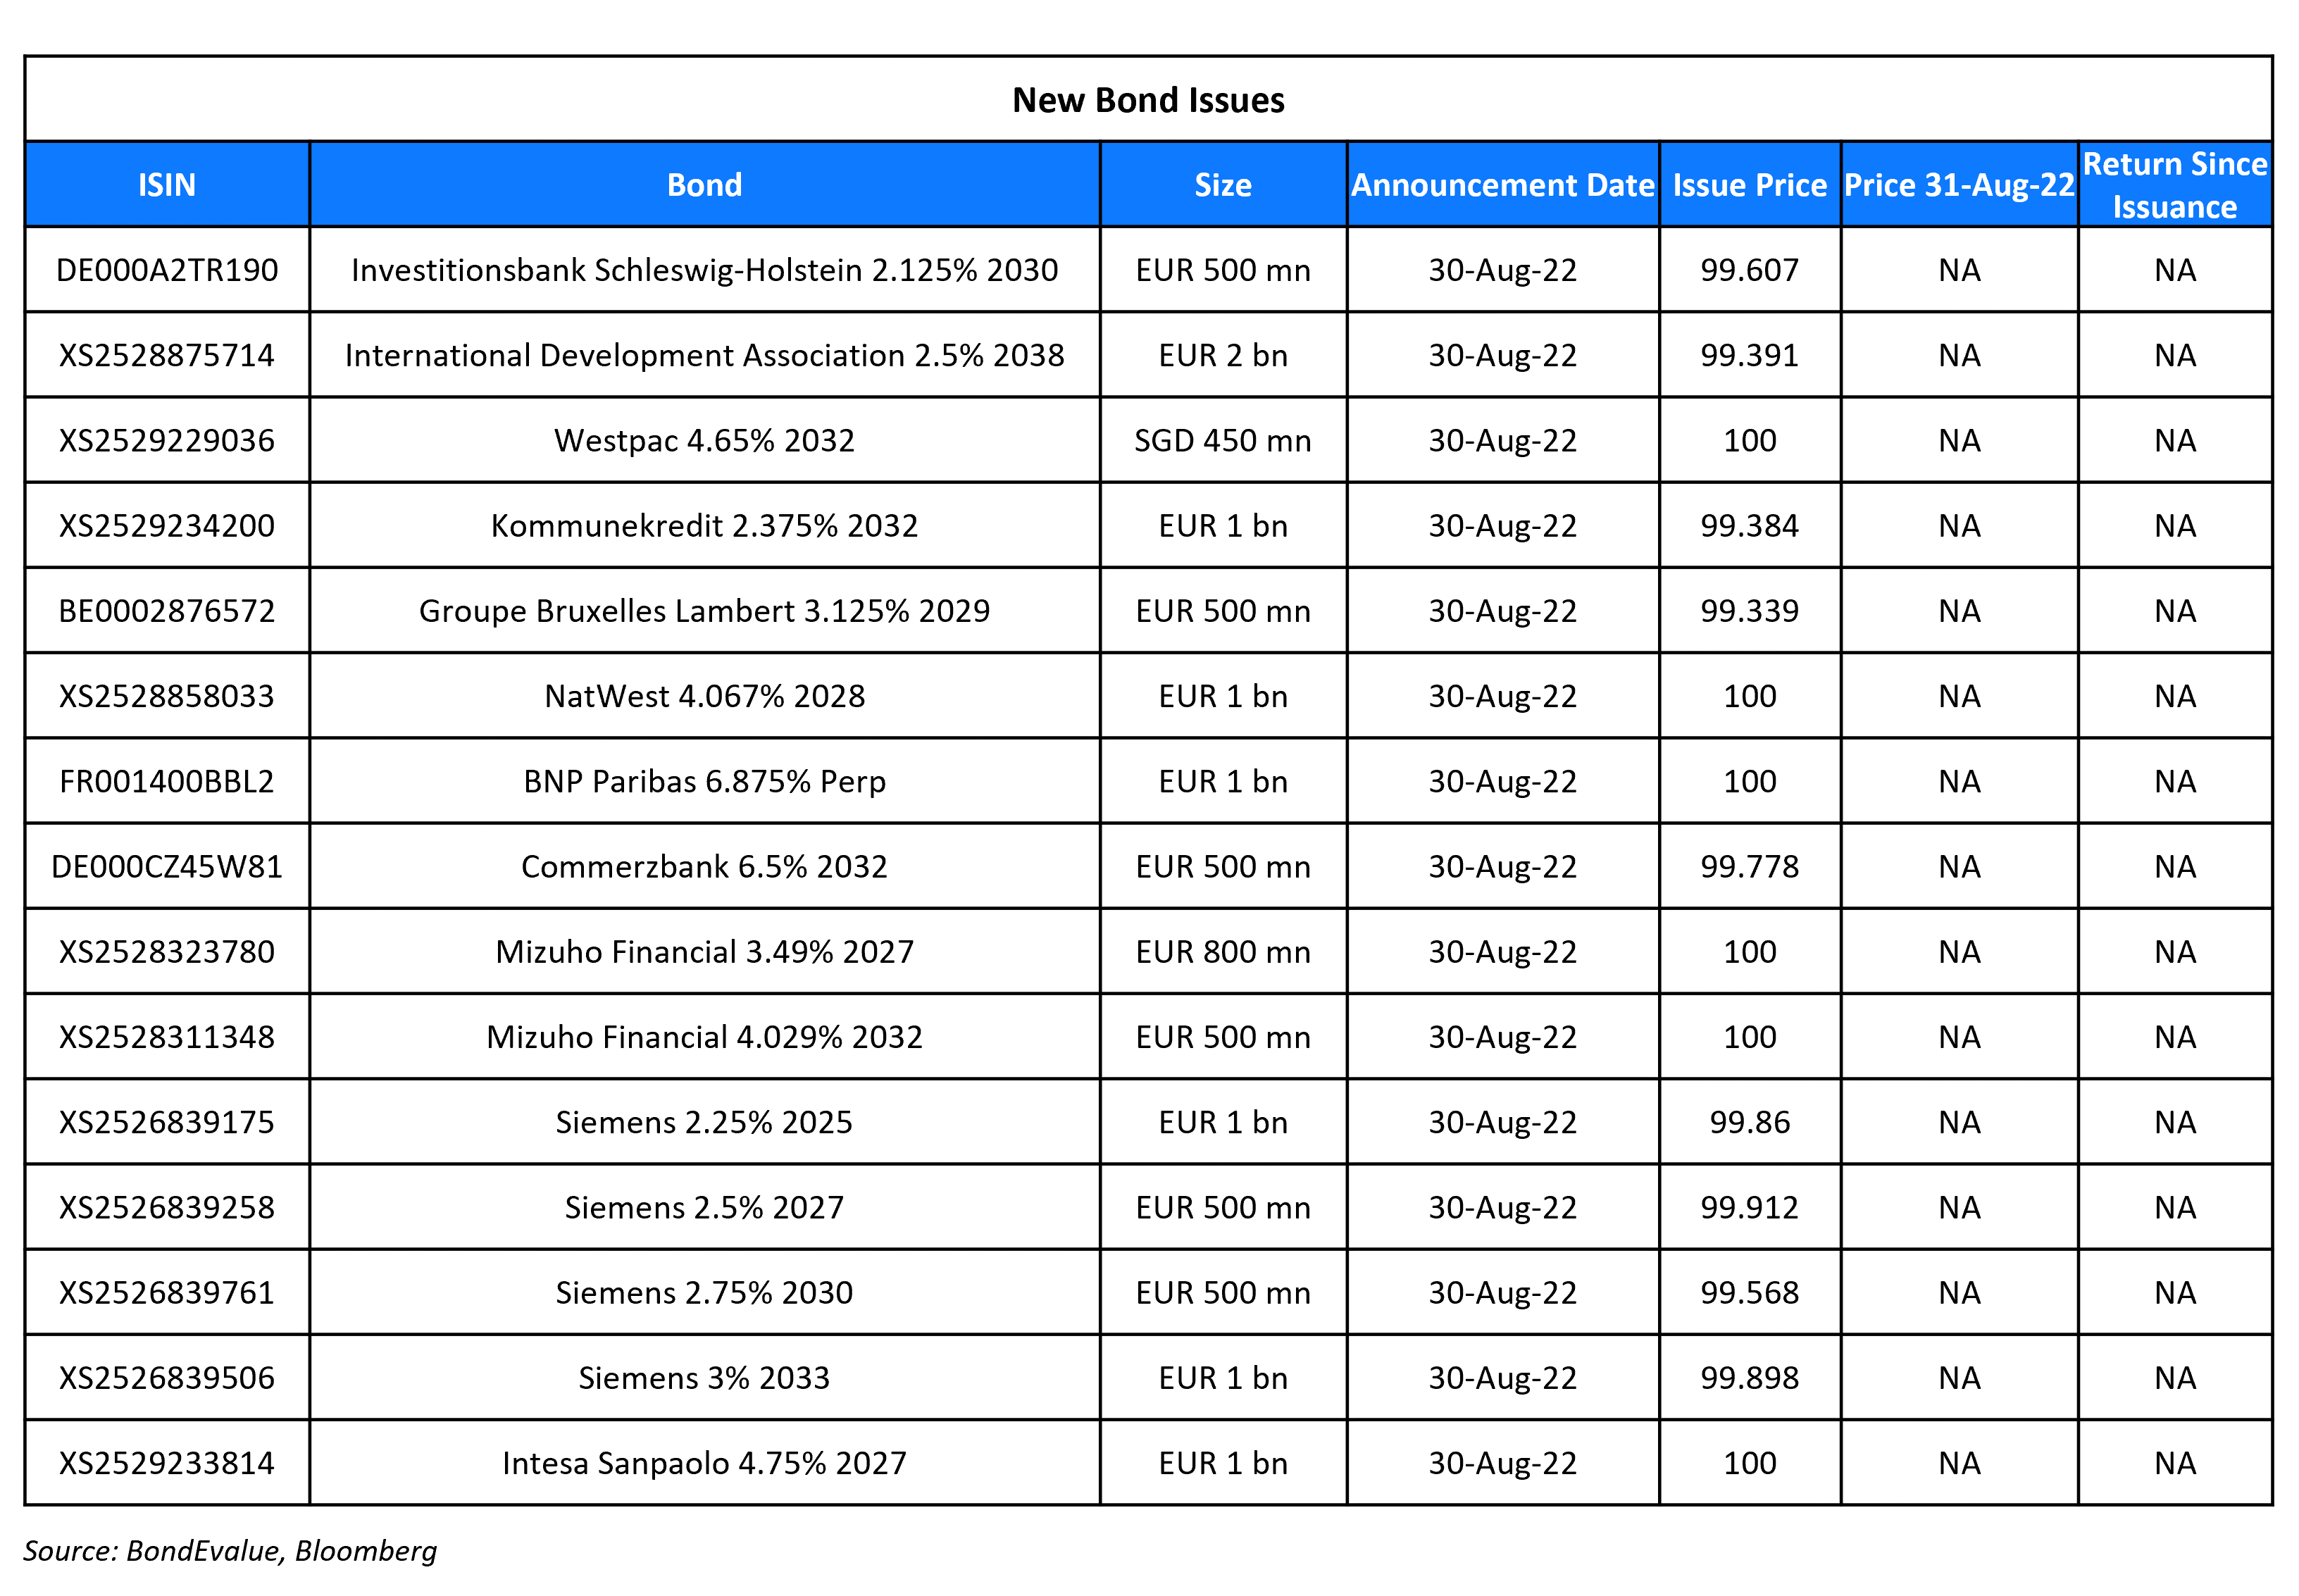2299x1596 pixels.
Task: Select ISIN XS2526839761
Action: [x=167, y=1293]
